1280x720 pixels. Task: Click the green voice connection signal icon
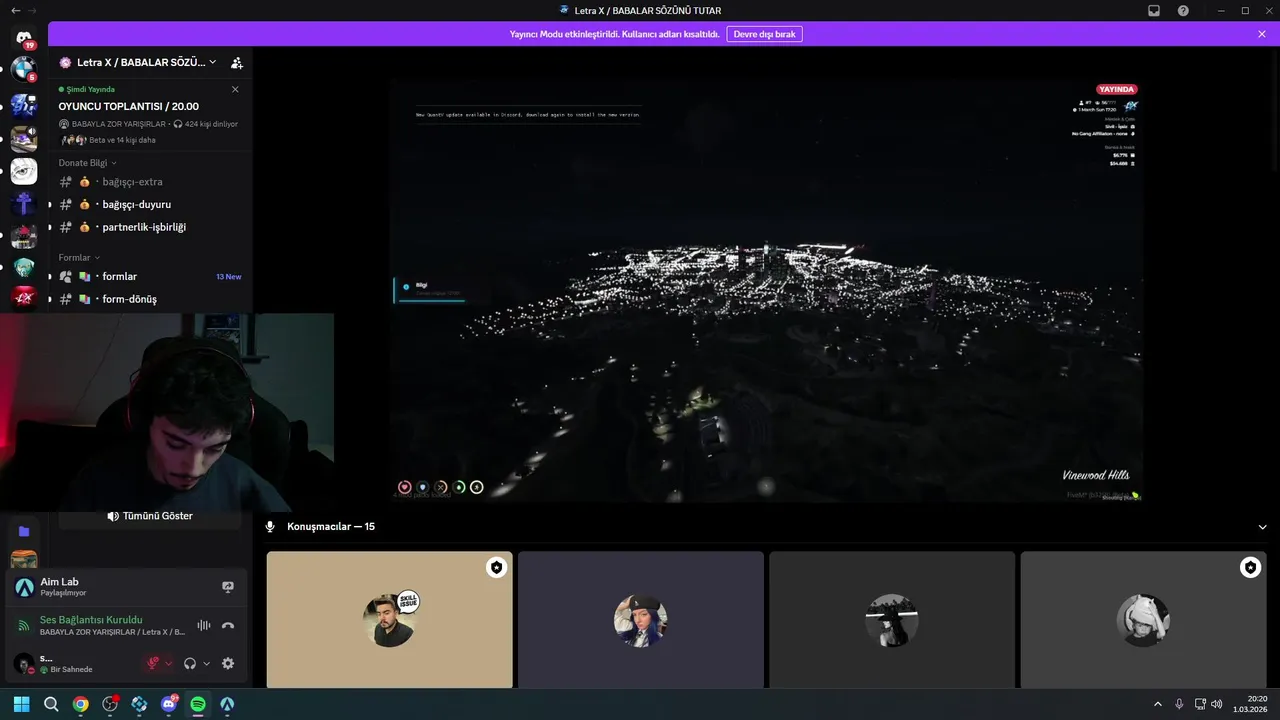coord(24,625)
